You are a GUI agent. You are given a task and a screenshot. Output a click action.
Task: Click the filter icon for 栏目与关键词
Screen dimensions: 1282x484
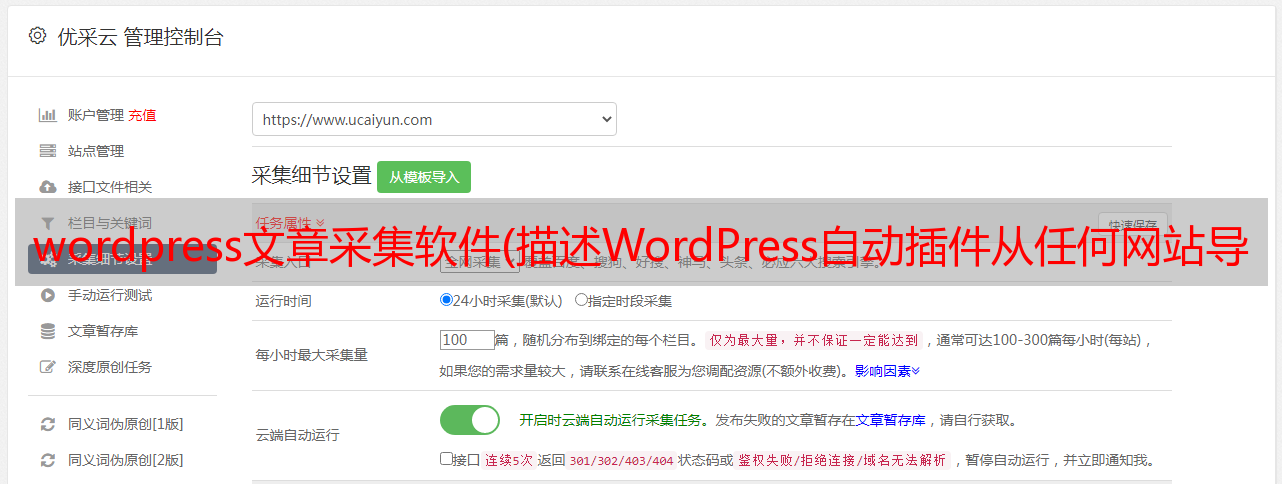point(47,223)
